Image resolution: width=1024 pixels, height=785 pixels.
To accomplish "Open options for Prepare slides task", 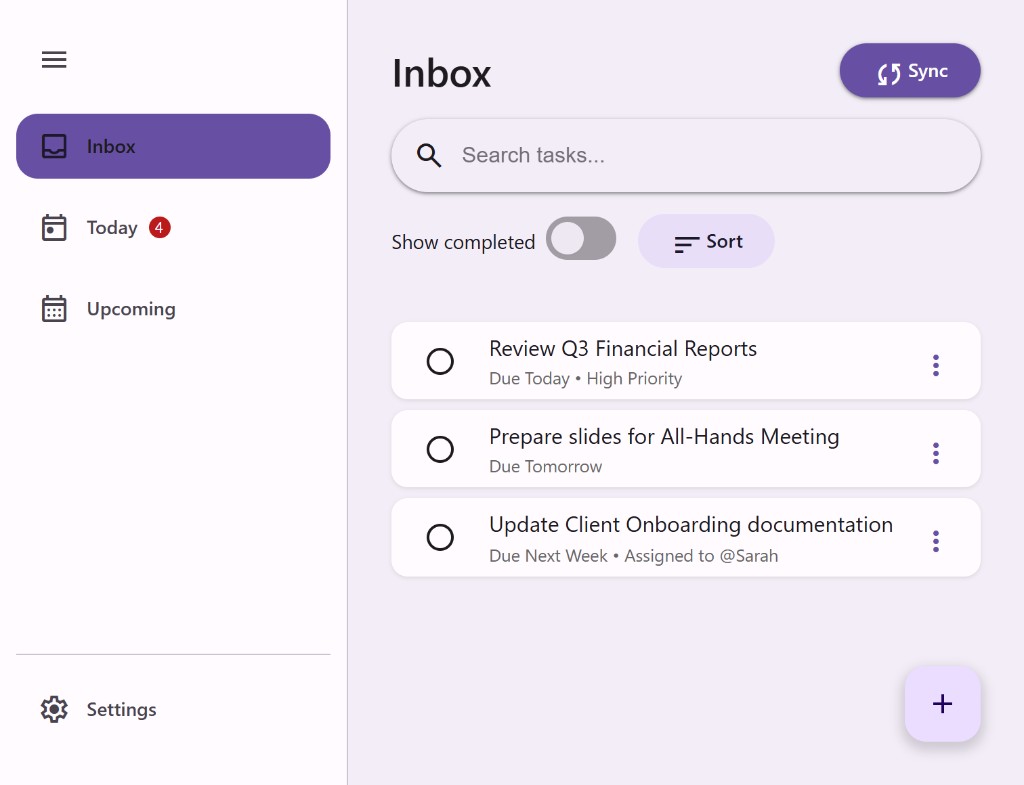I will (936, 453).
